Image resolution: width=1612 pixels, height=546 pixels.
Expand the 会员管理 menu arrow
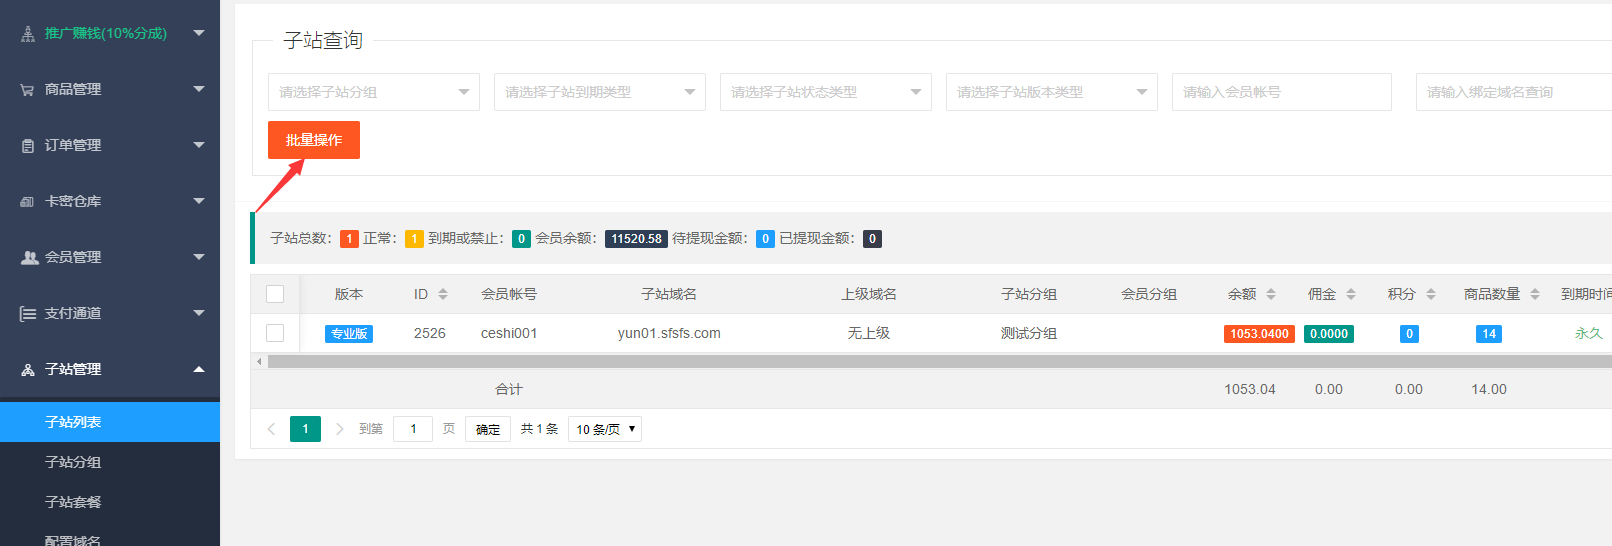pos(199,257)
